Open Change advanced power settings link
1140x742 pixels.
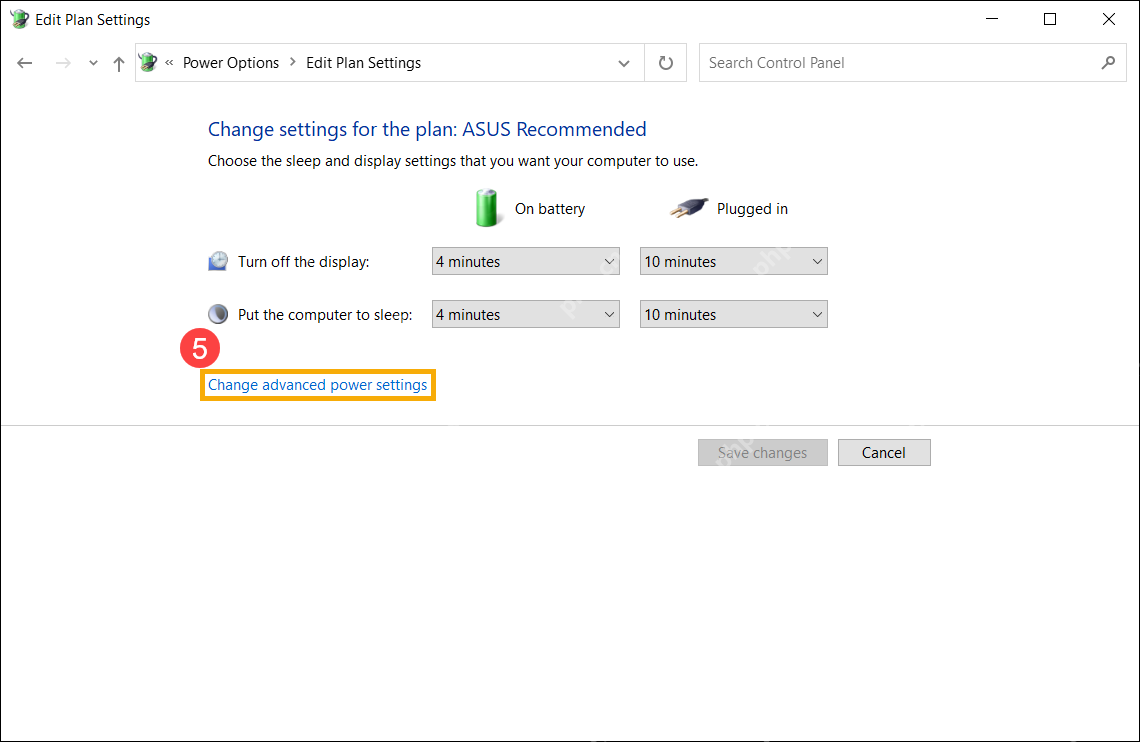pyautogui.click(x=318, y=385)
